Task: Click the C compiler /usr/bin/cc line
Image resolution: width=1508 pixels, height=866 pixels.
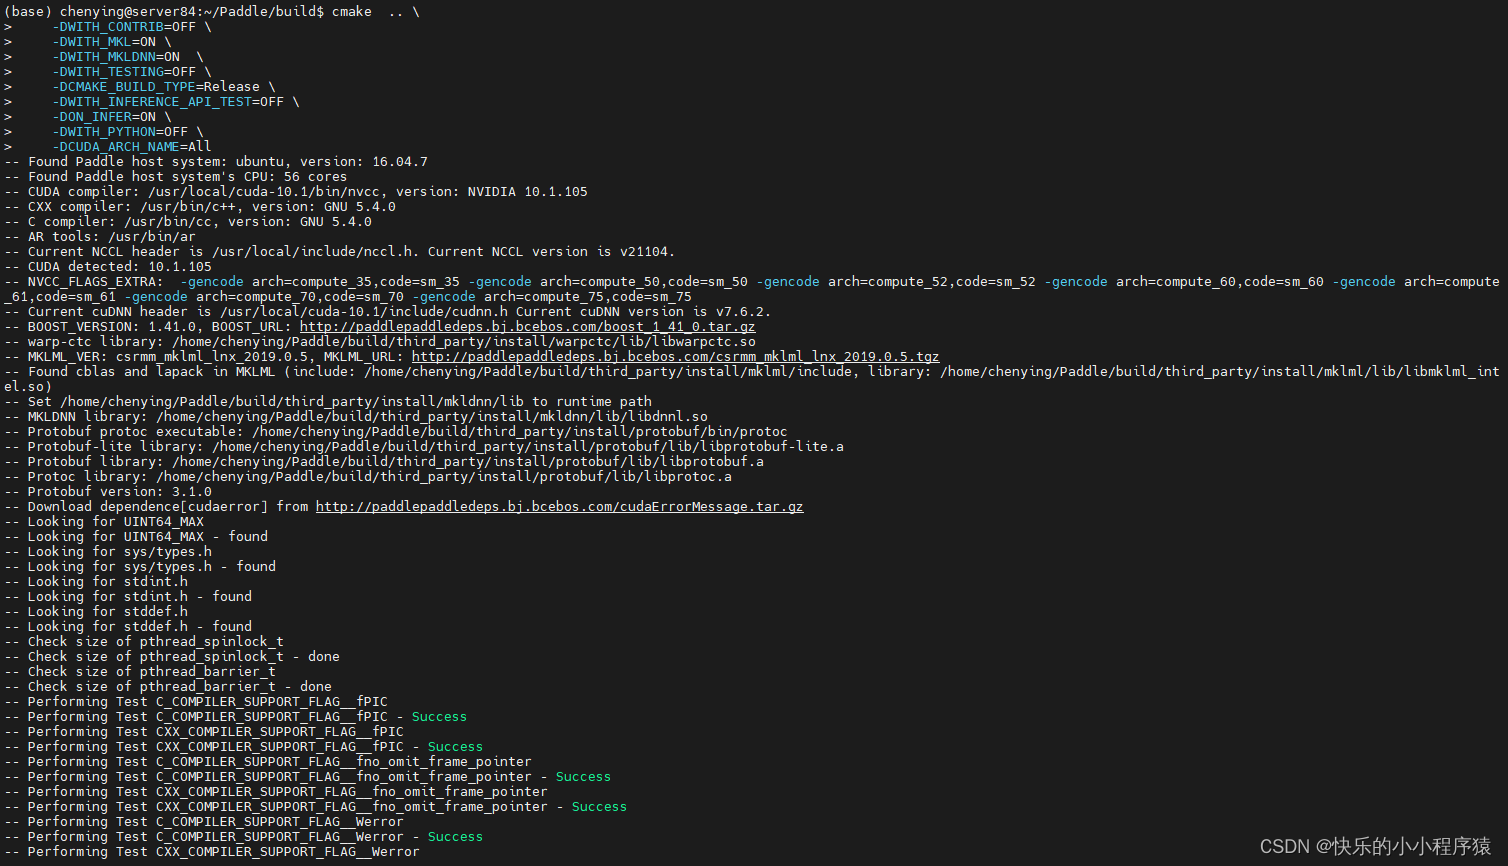Action: tap(188, 222)
